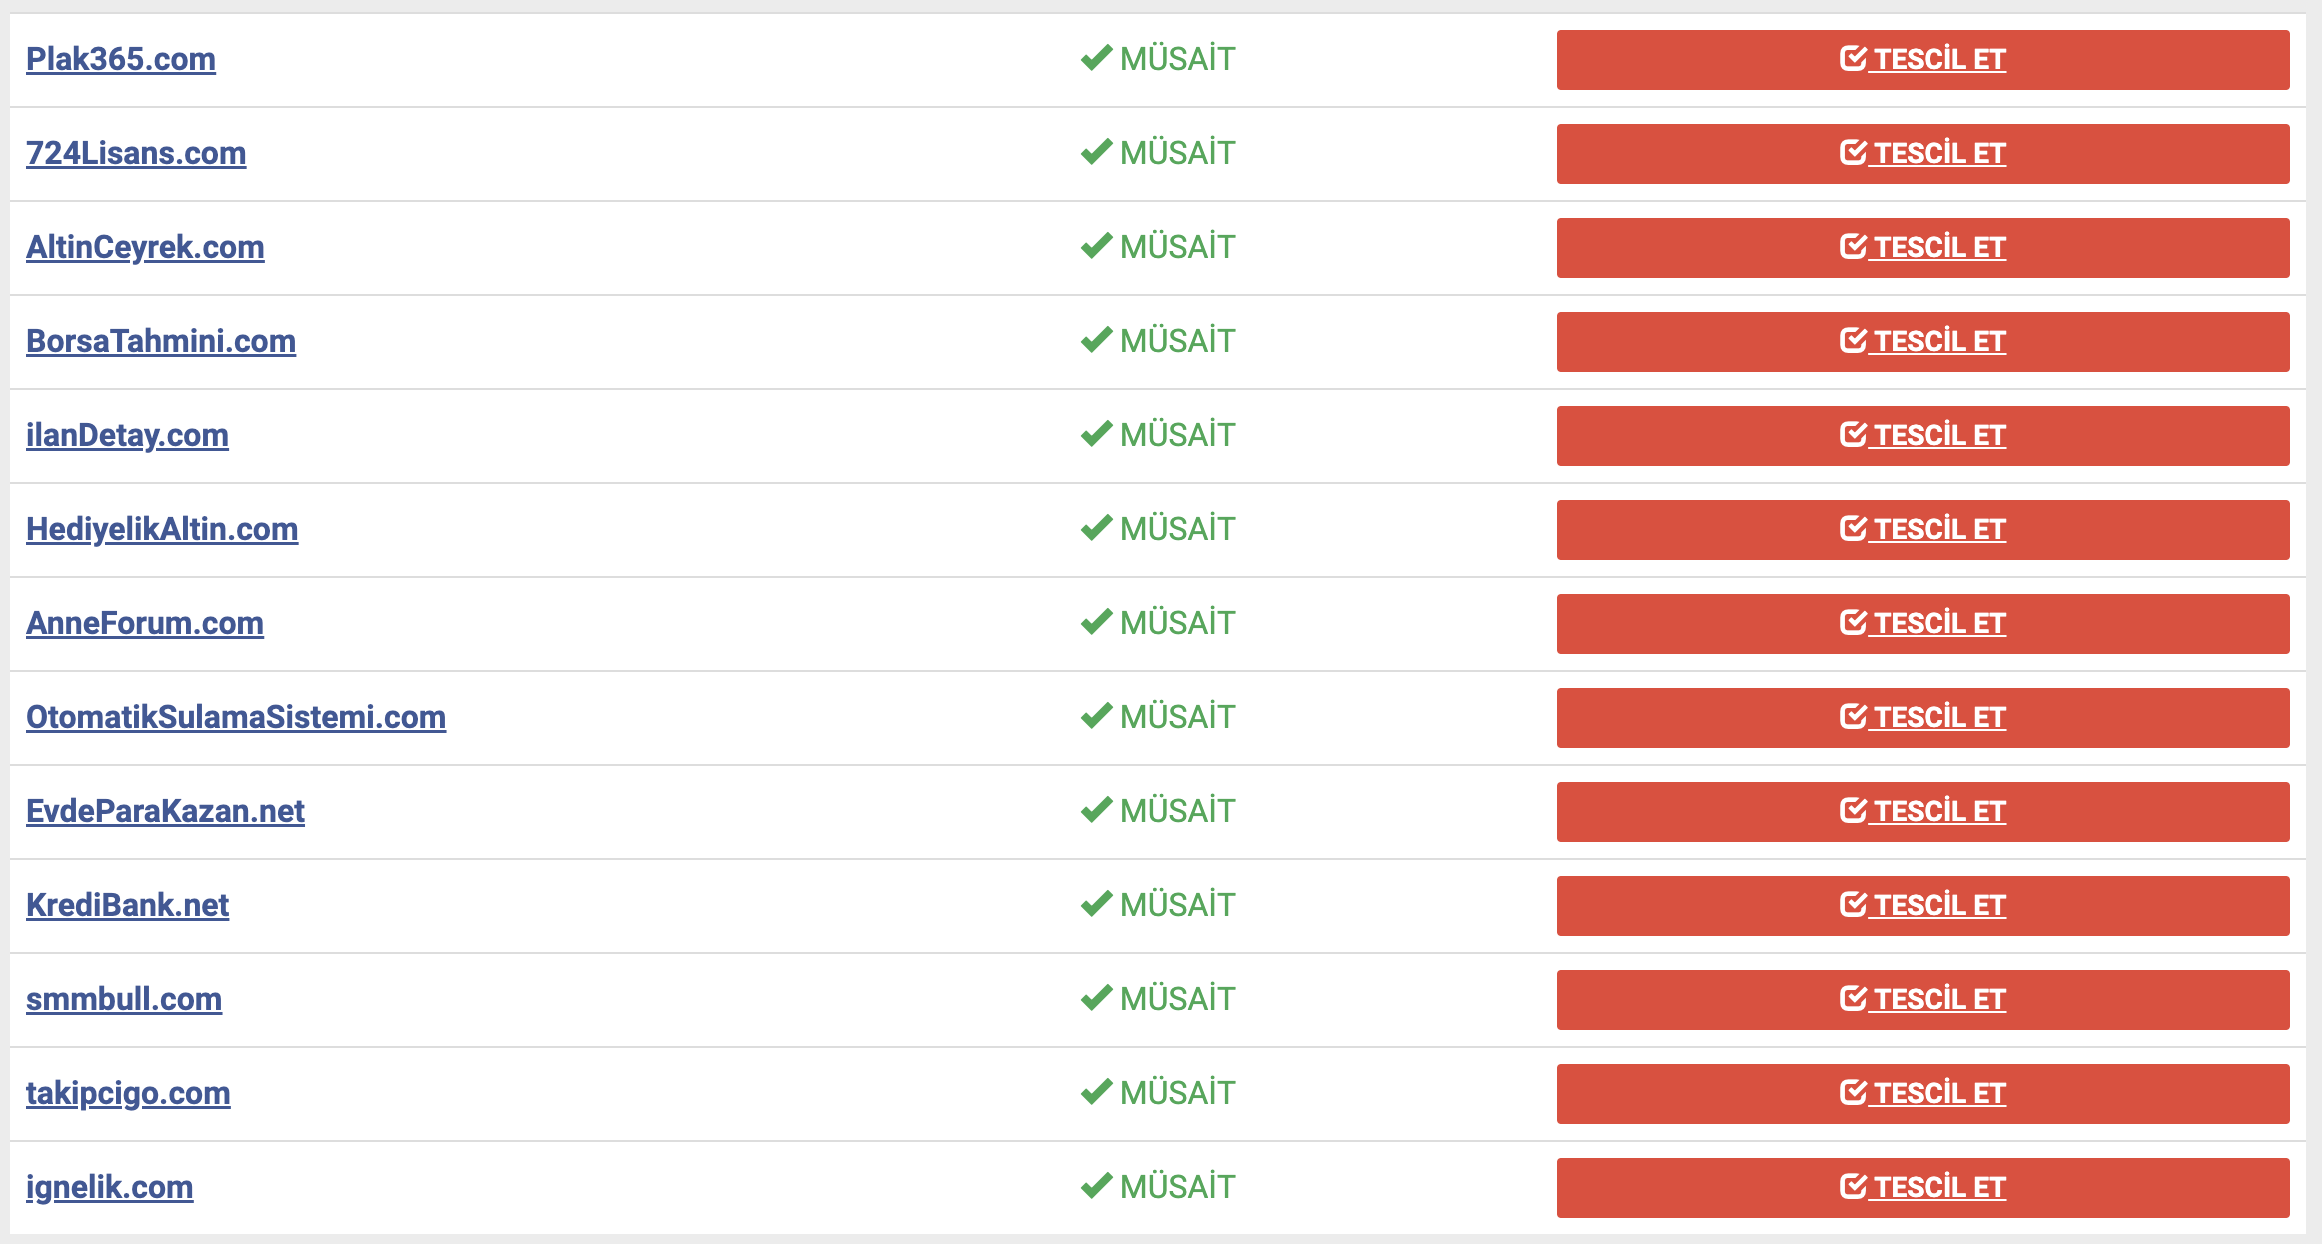The height and width of the screenshot is (1244, 2322).
Task: Open the smmbull.com domain link
Action: click(124, 999)
